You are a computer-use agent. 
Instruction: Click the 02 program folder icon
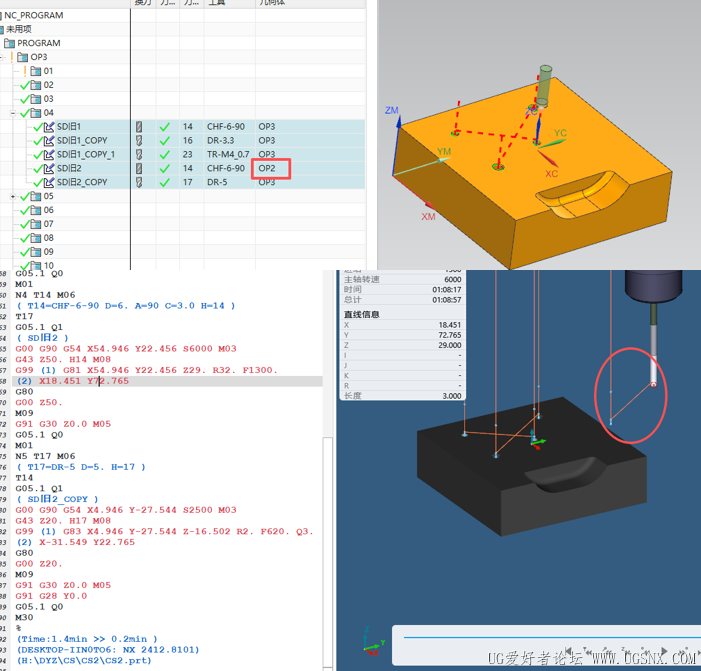tap(36, 85)
